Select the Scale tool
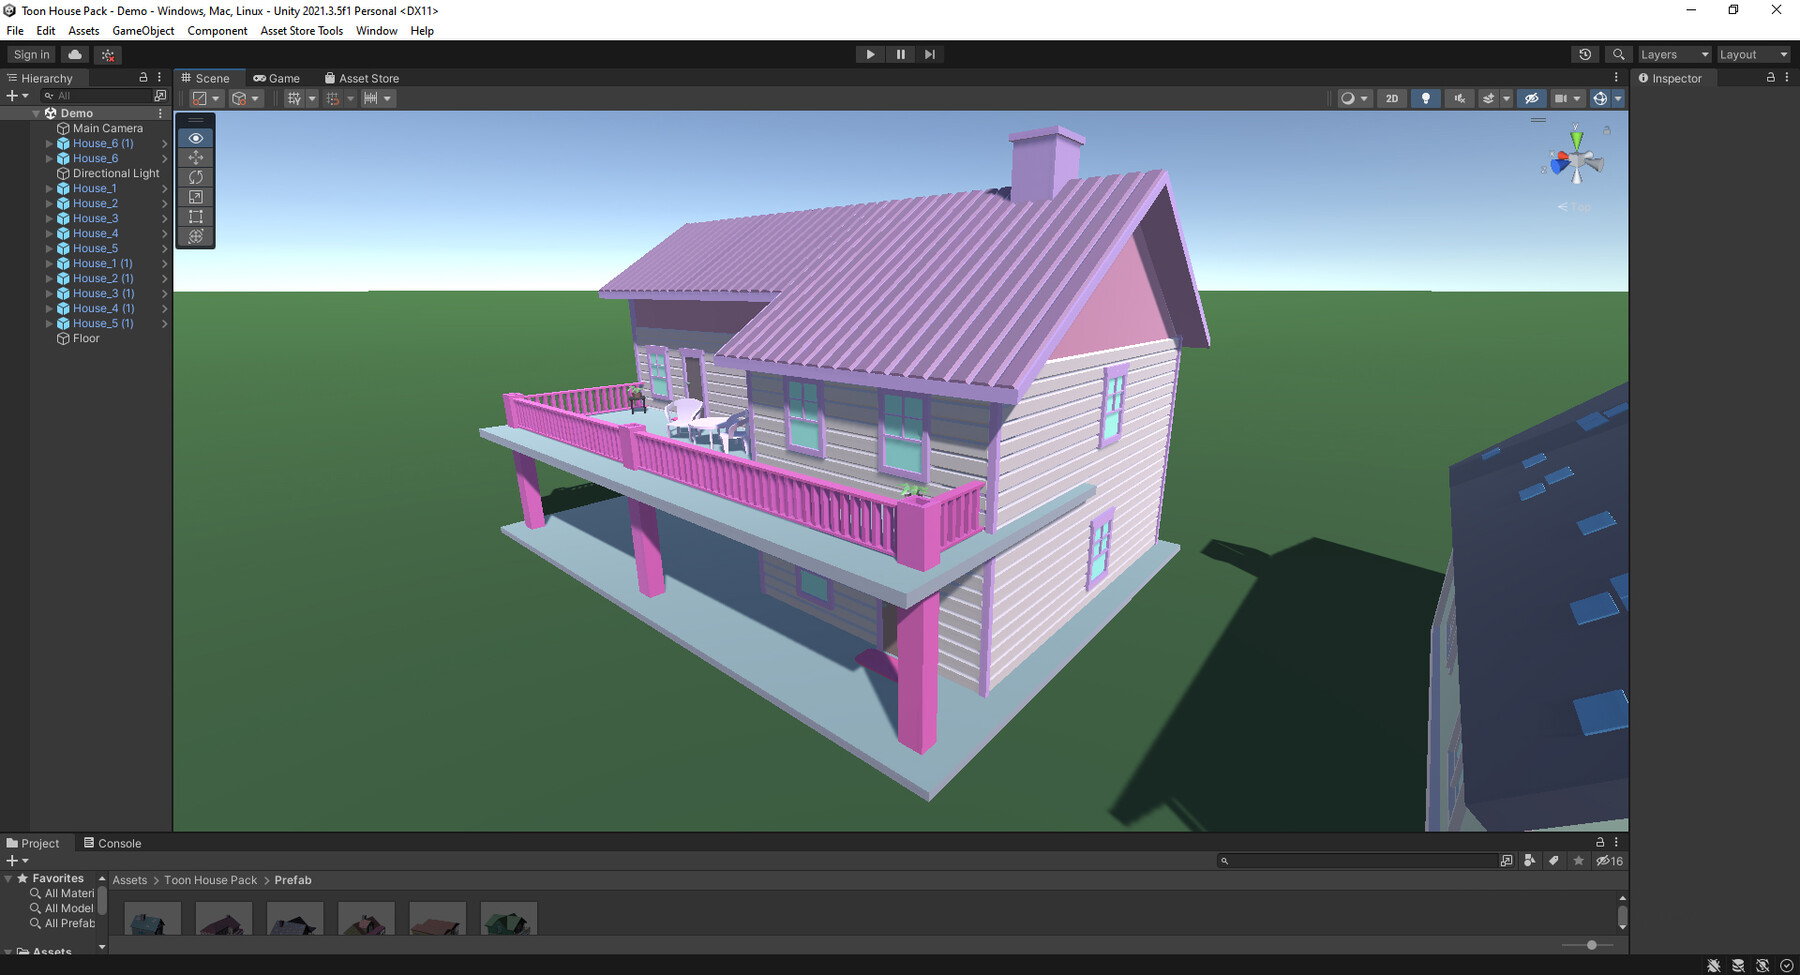 (x=195, y=197)
